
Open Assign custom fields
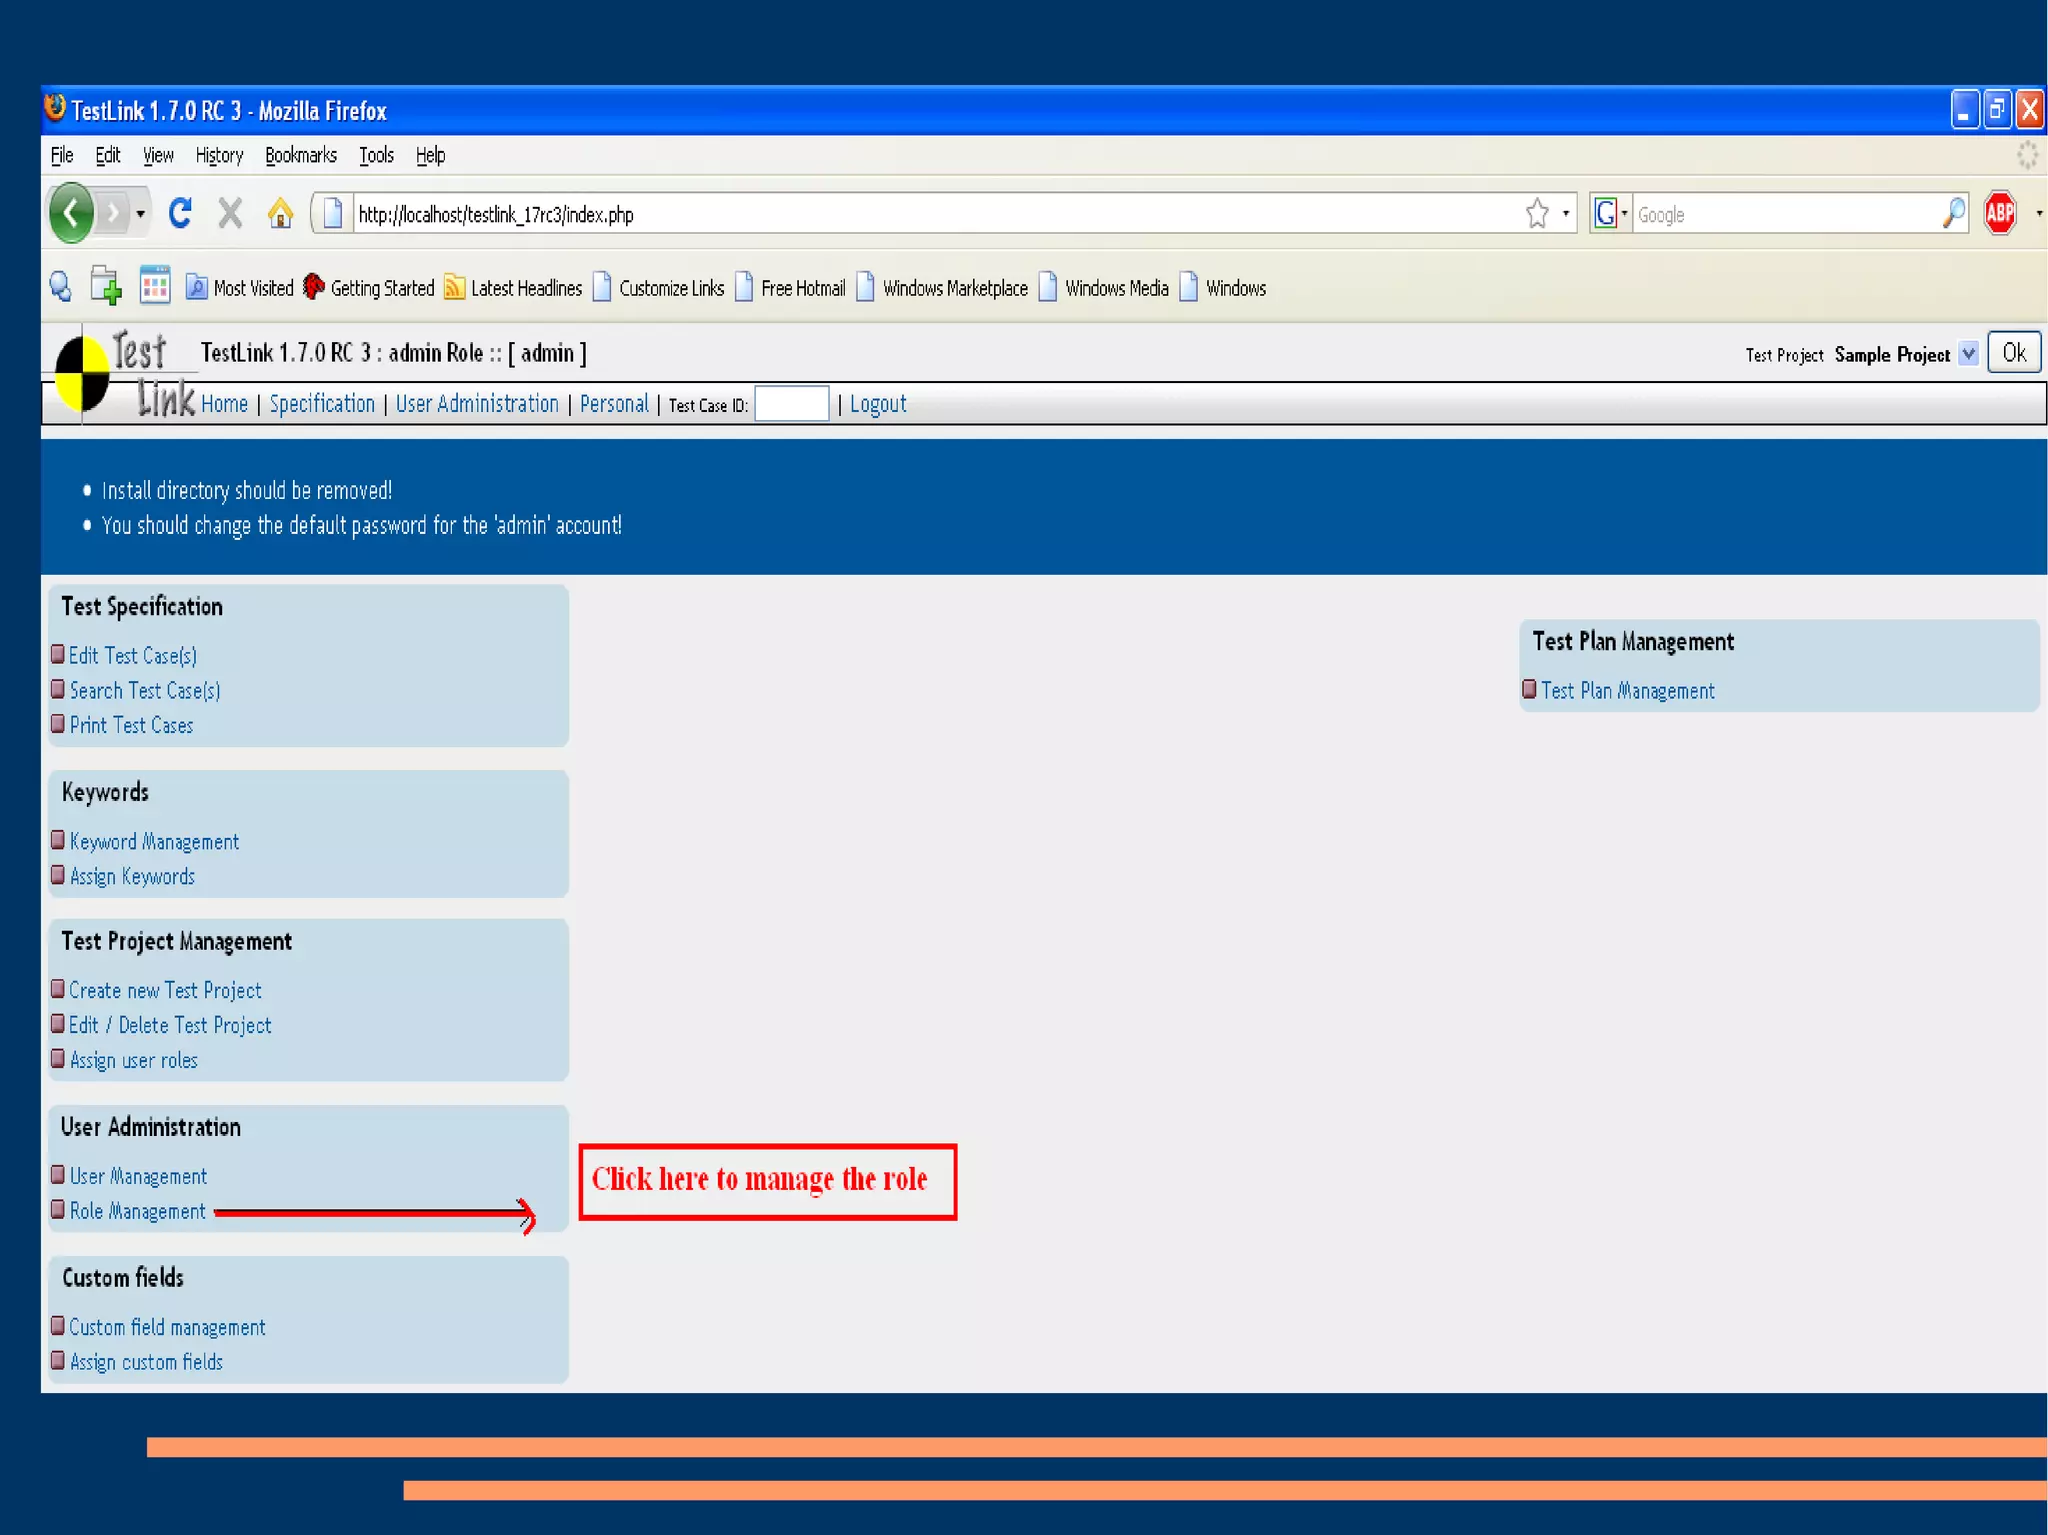(146, 1363)
